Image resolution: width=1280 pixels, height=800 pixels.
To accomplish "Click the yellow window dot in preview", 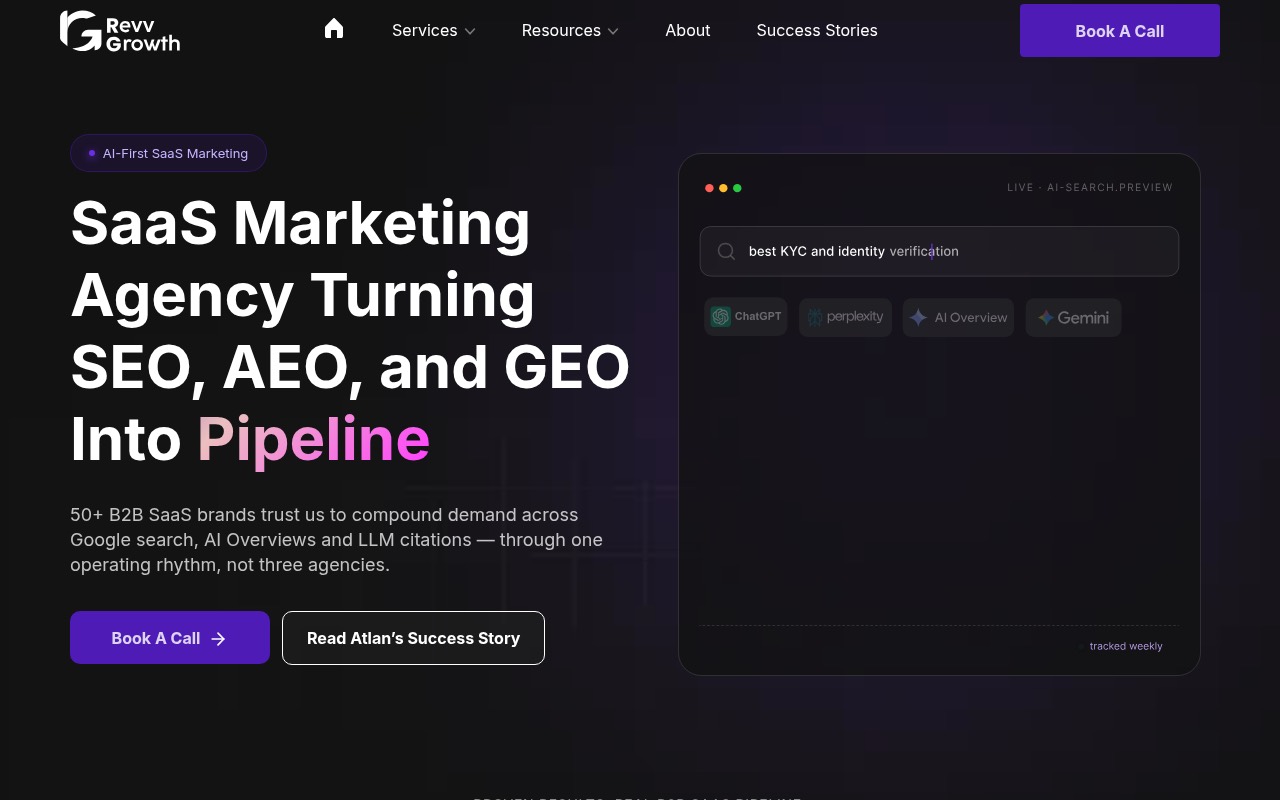I will [723, 188].
